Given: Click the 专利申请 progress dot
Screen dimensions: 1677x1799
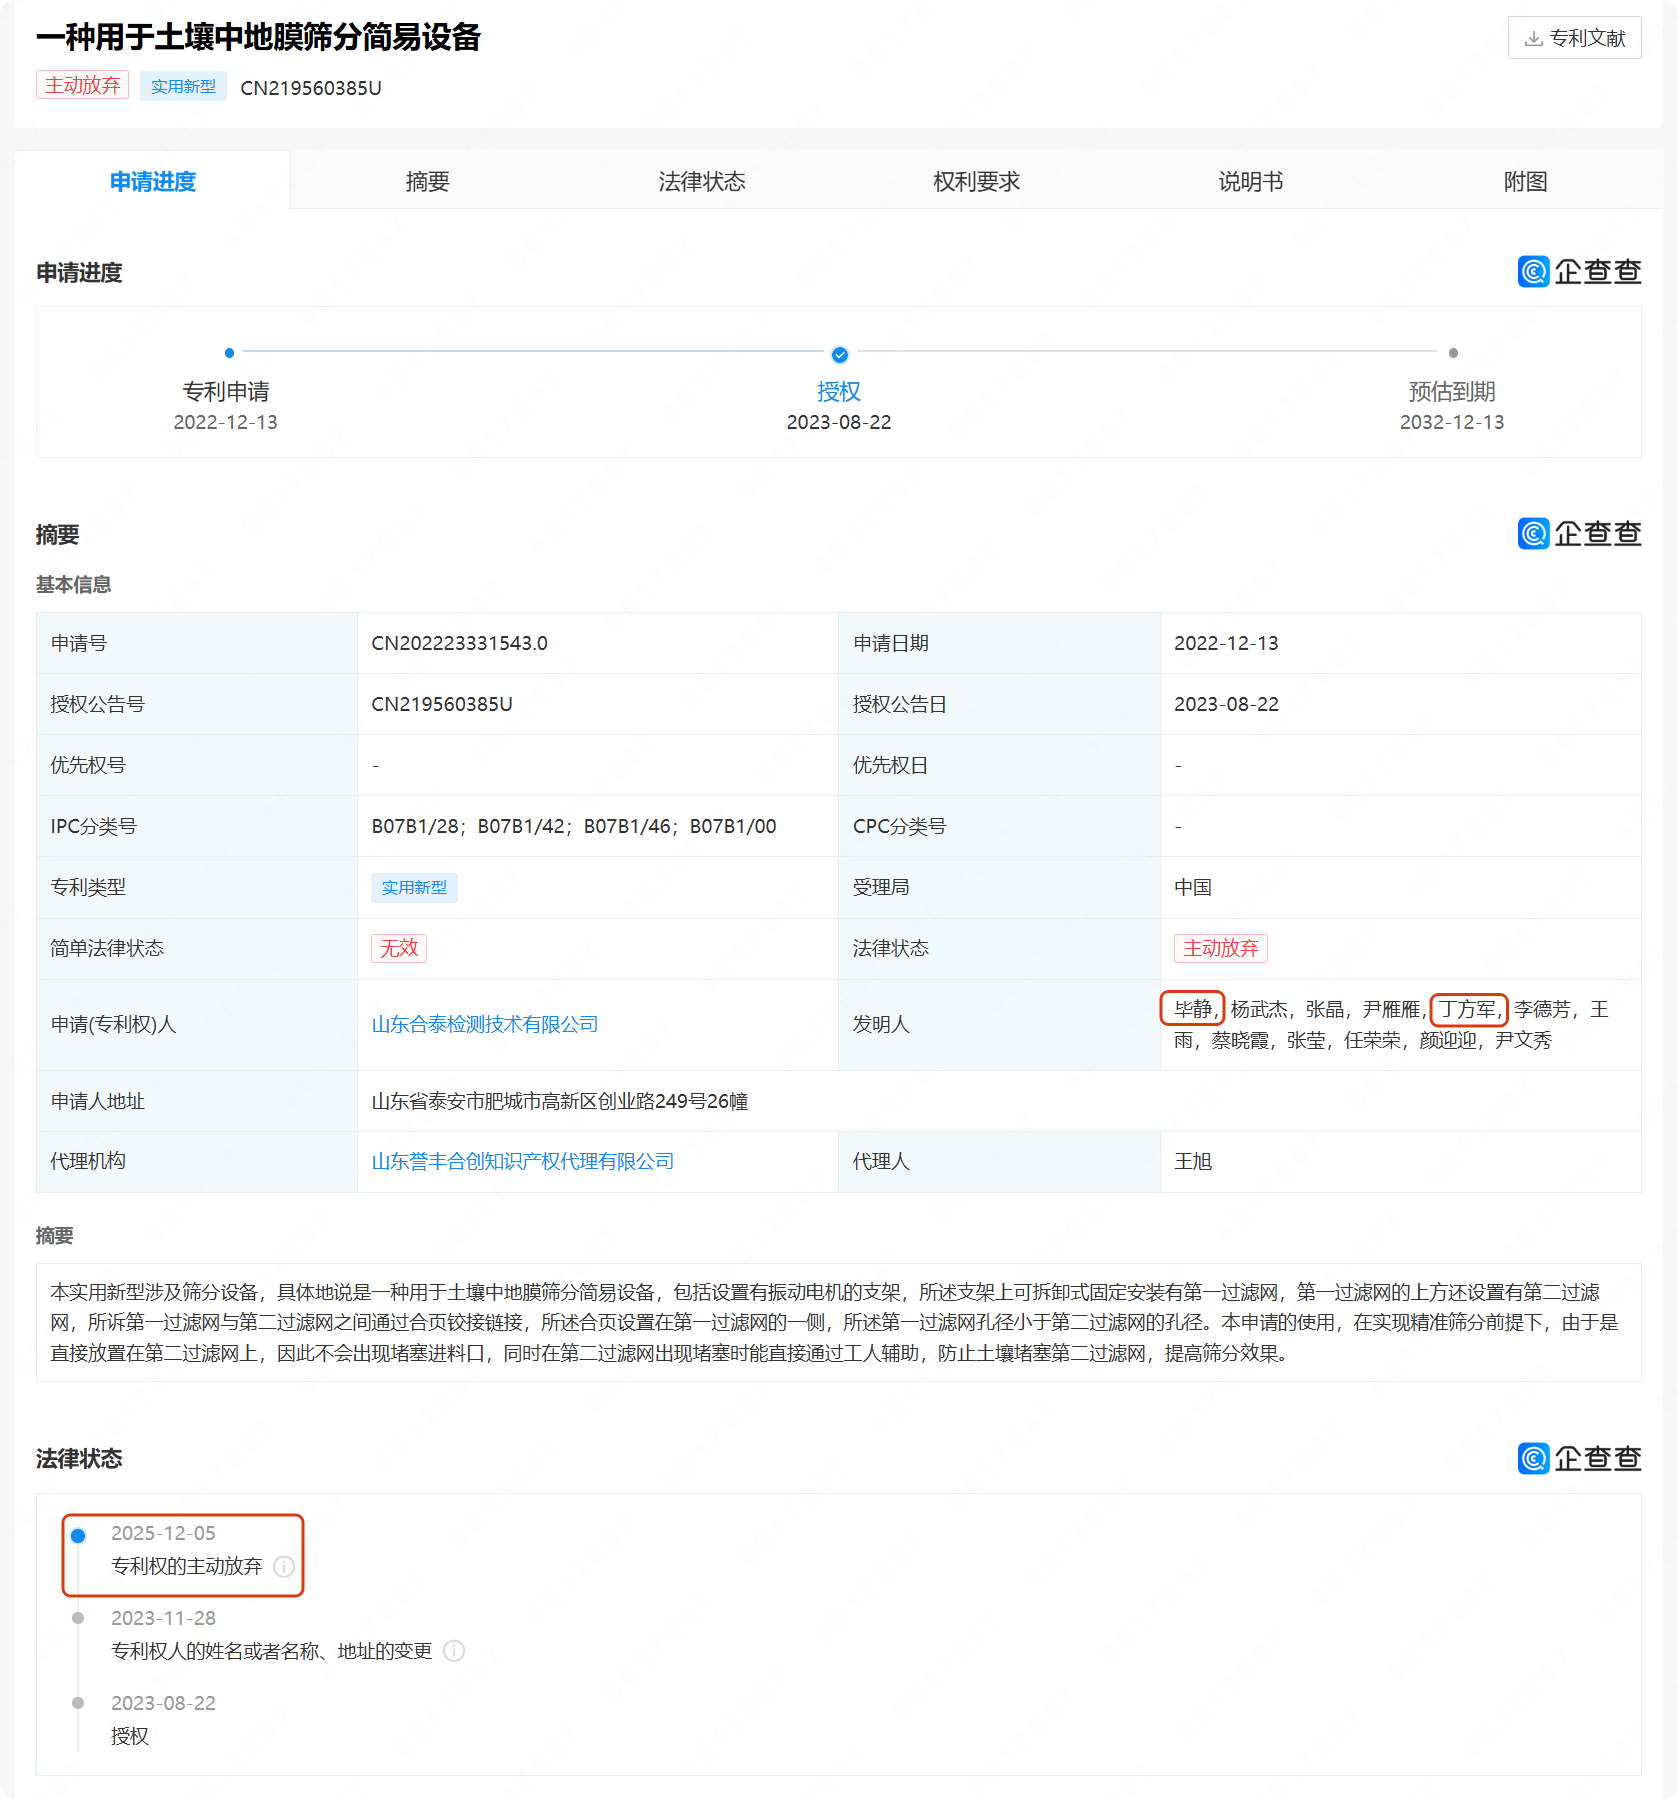Looking at the screenshot, I should click(229, 353).
